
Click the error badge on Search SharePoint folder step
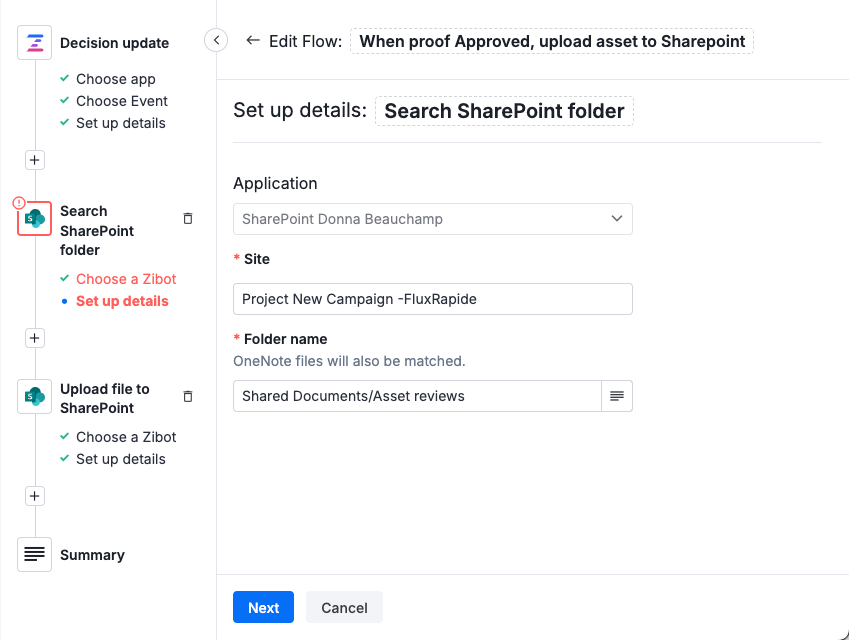[x=18, y=202]
